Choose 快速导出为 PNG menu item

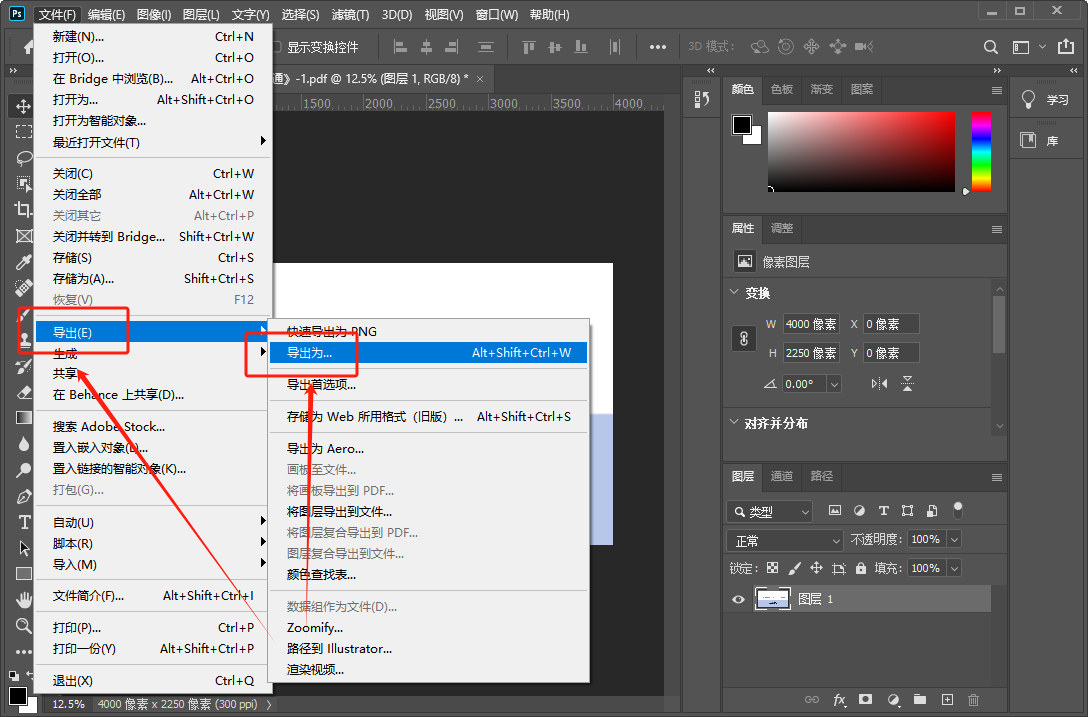tap(428, 332)
